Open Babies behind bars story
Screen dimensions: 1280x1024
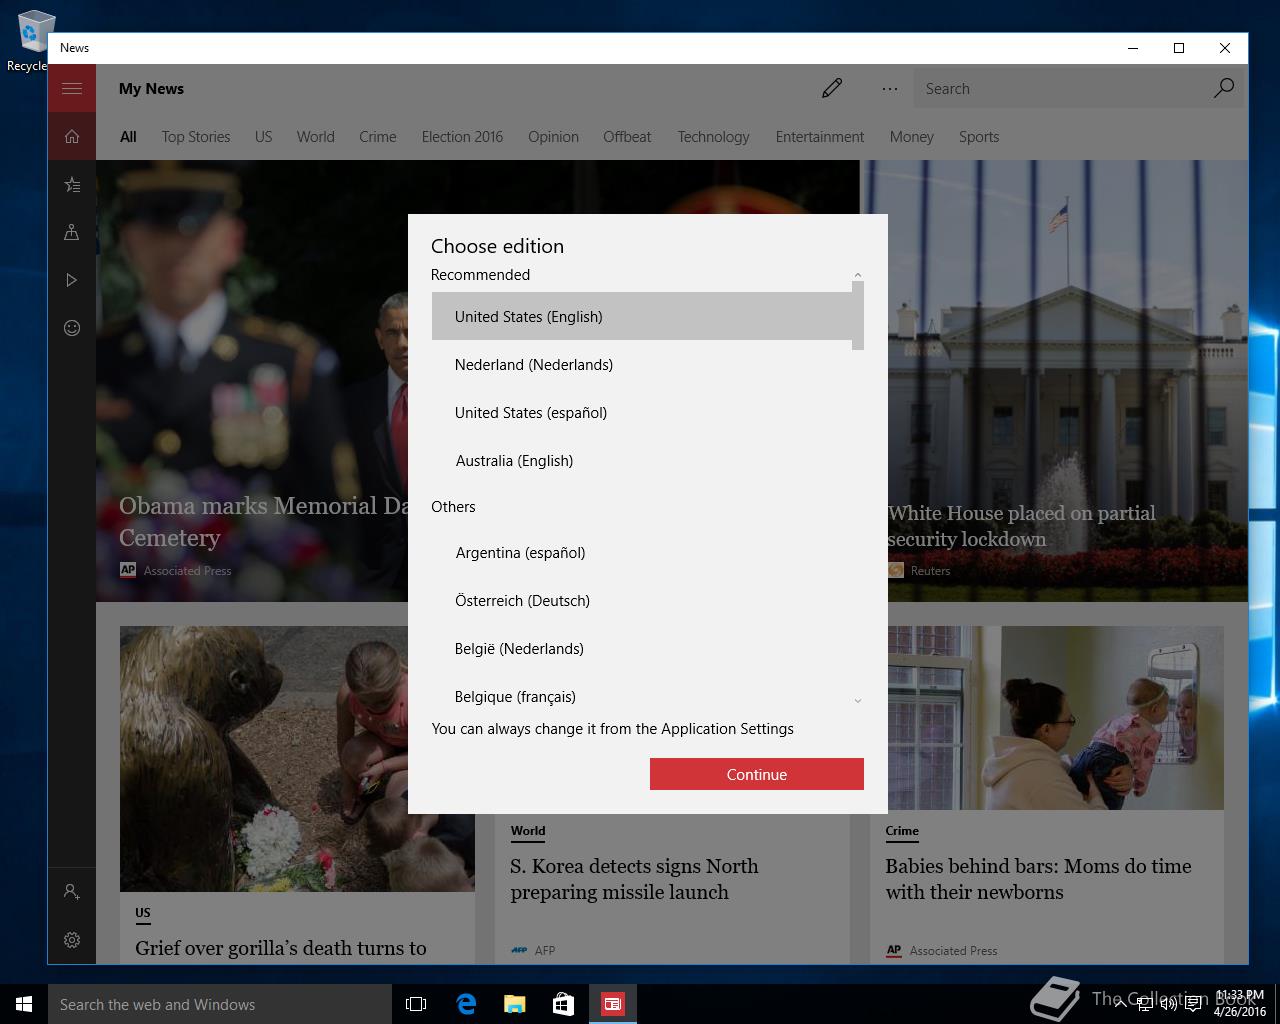(1038, 879)
